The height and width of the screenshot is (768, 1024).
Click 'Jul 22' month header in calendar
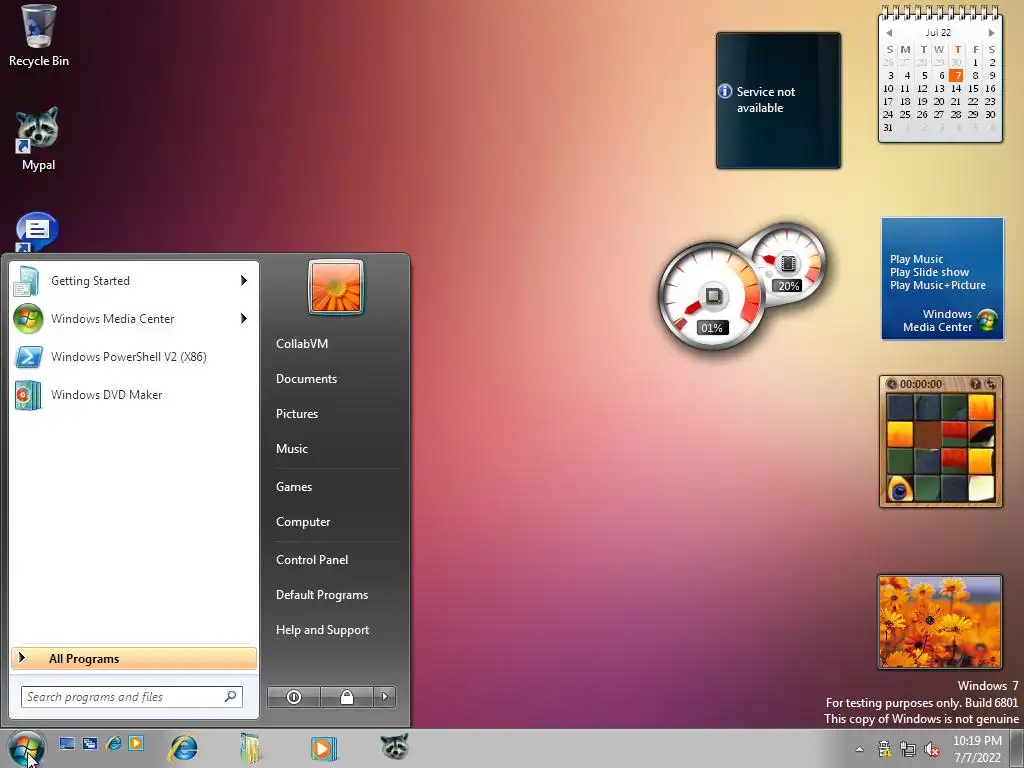click(x=938, y=33)
